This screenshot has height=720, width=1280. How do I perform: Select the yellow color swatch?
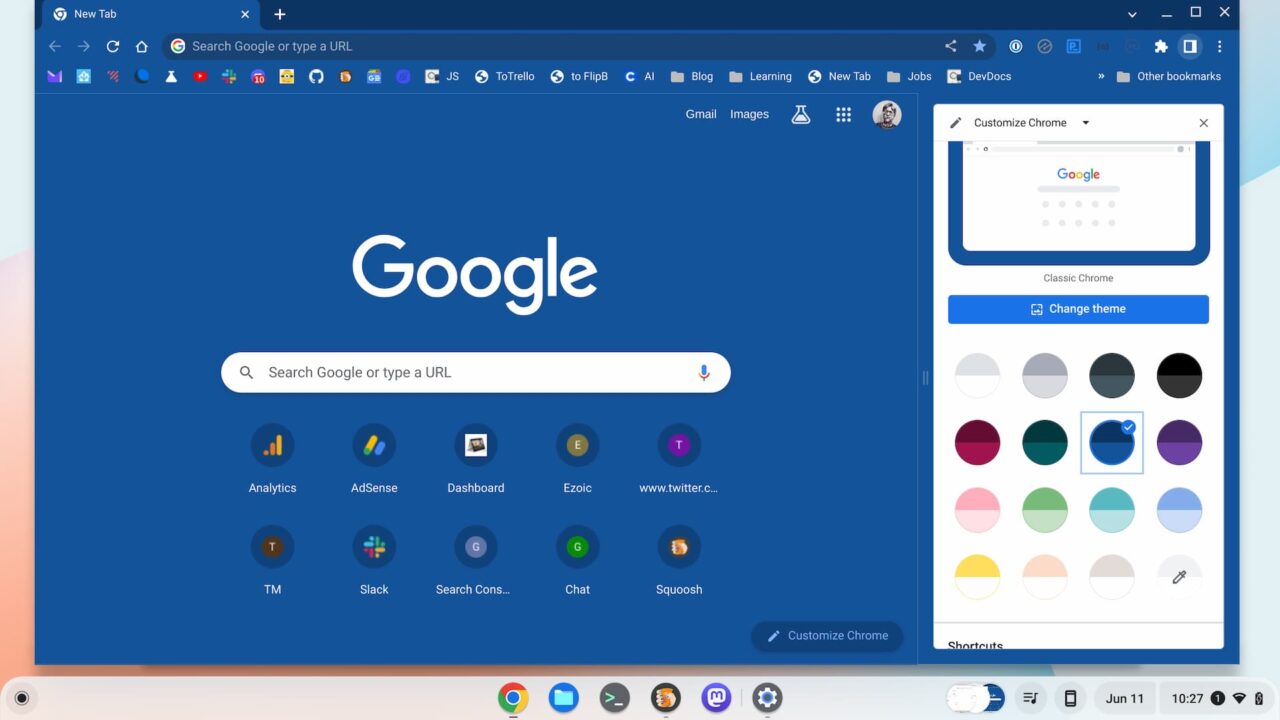[978, 577]
